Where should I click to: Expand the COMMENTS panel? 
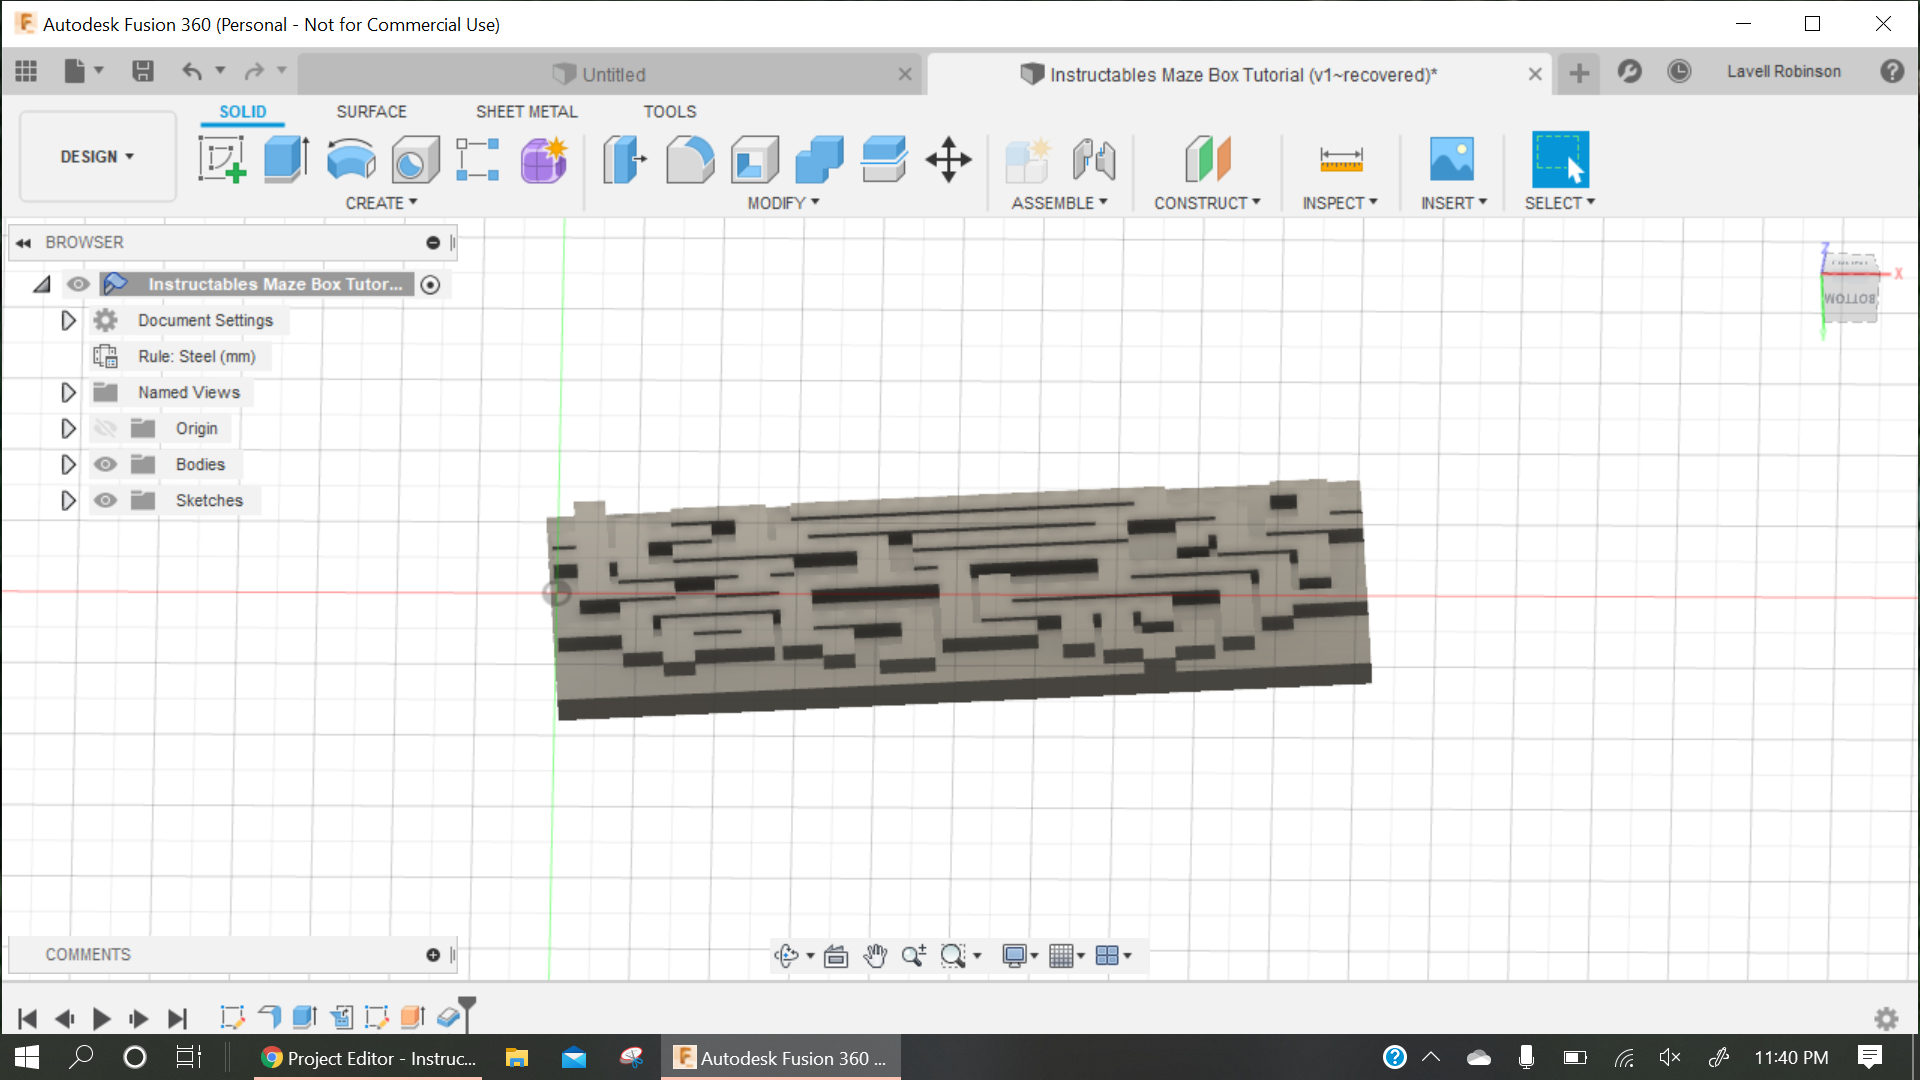click(433, 955)
